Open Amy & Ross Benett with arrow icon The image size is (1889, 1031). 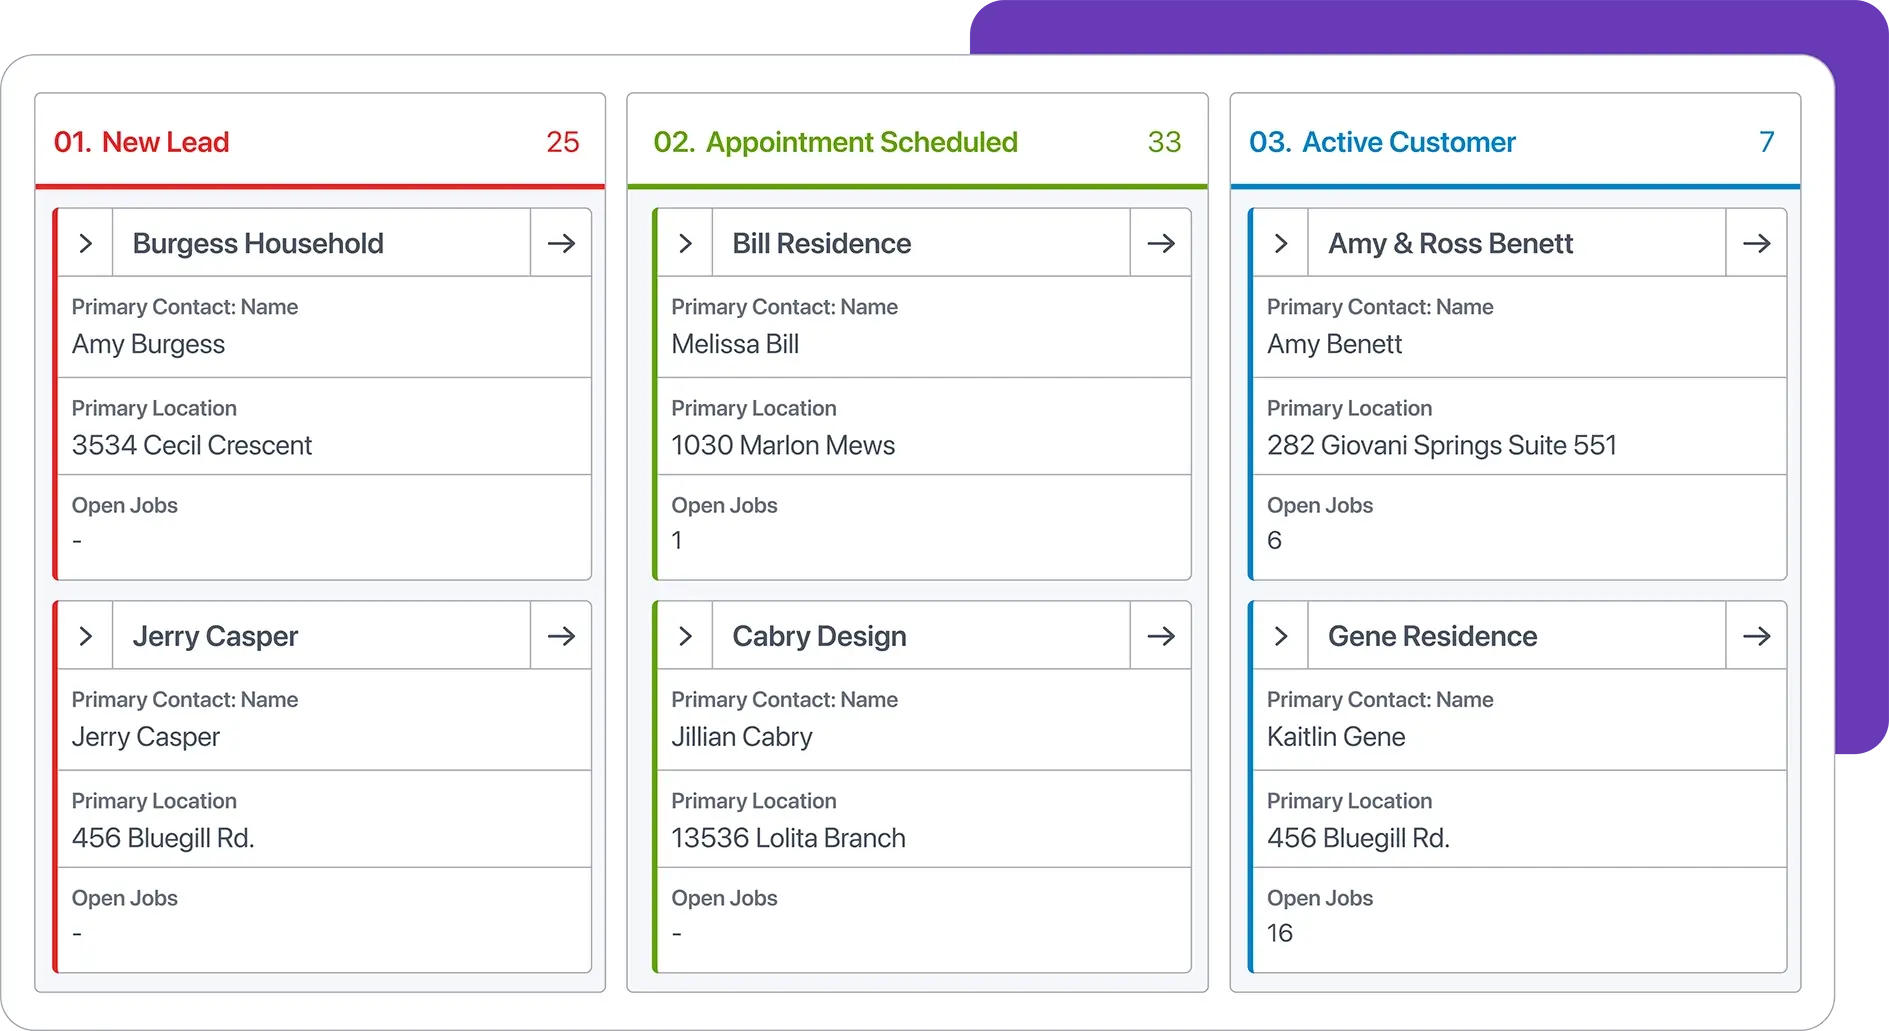pos(1756,243)
